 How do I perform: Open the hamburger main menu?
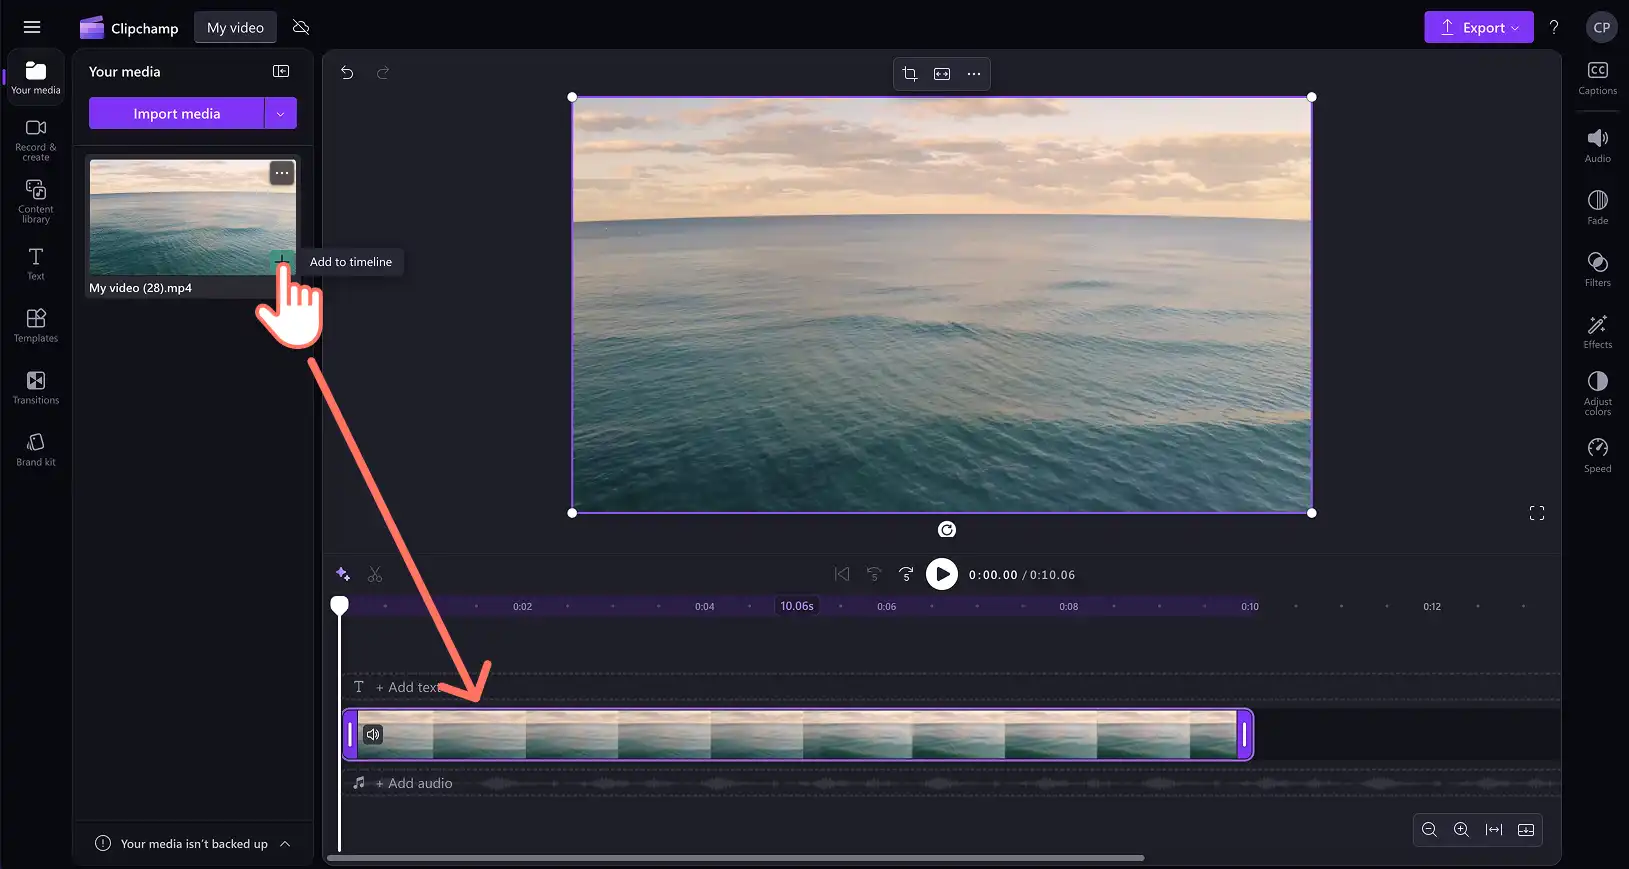click(32, 27)
